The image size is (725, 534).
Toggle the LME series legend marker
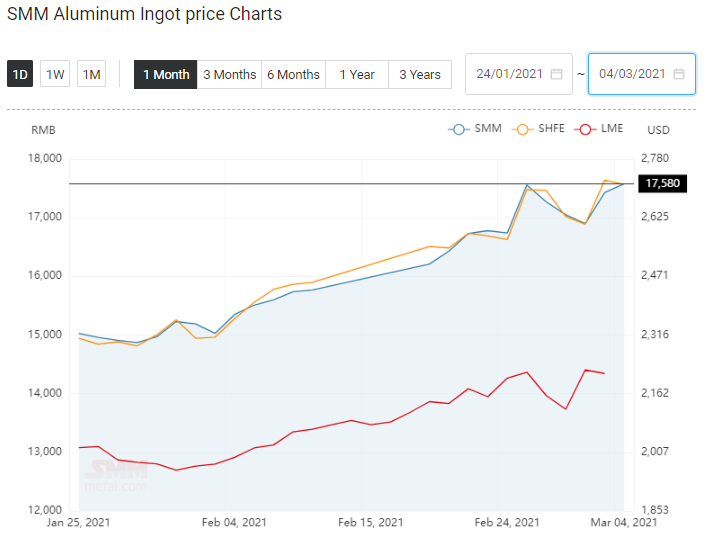[x=585, y=129]
